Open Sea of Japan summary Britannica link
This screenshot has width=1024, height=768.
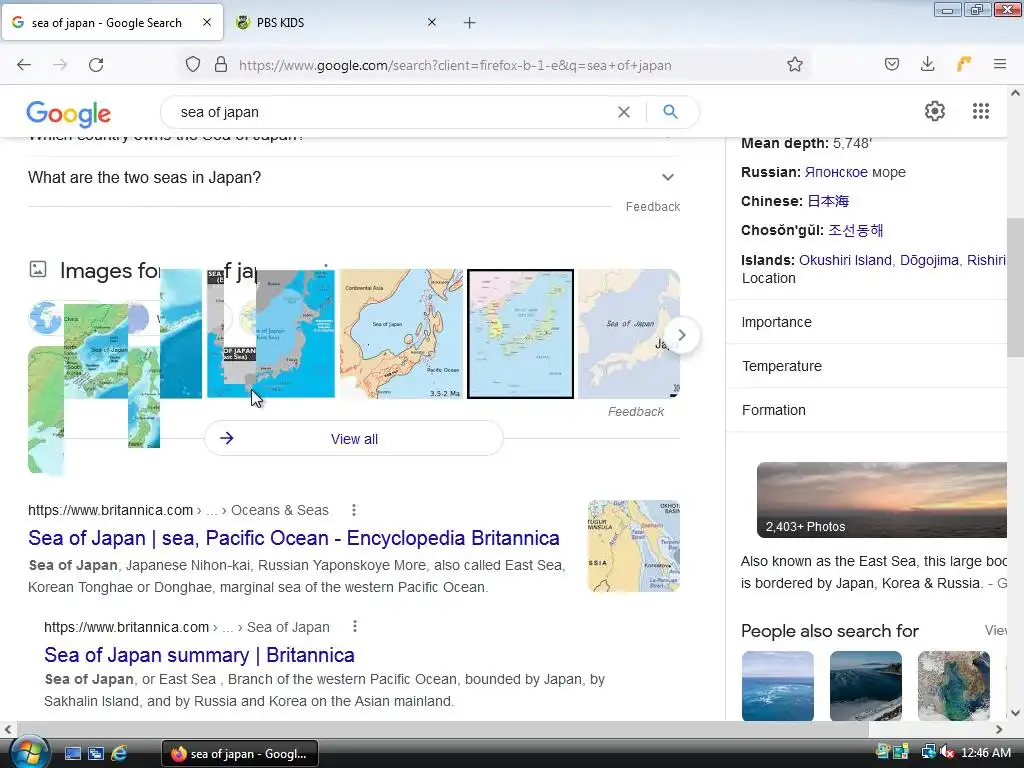point(199,655)
